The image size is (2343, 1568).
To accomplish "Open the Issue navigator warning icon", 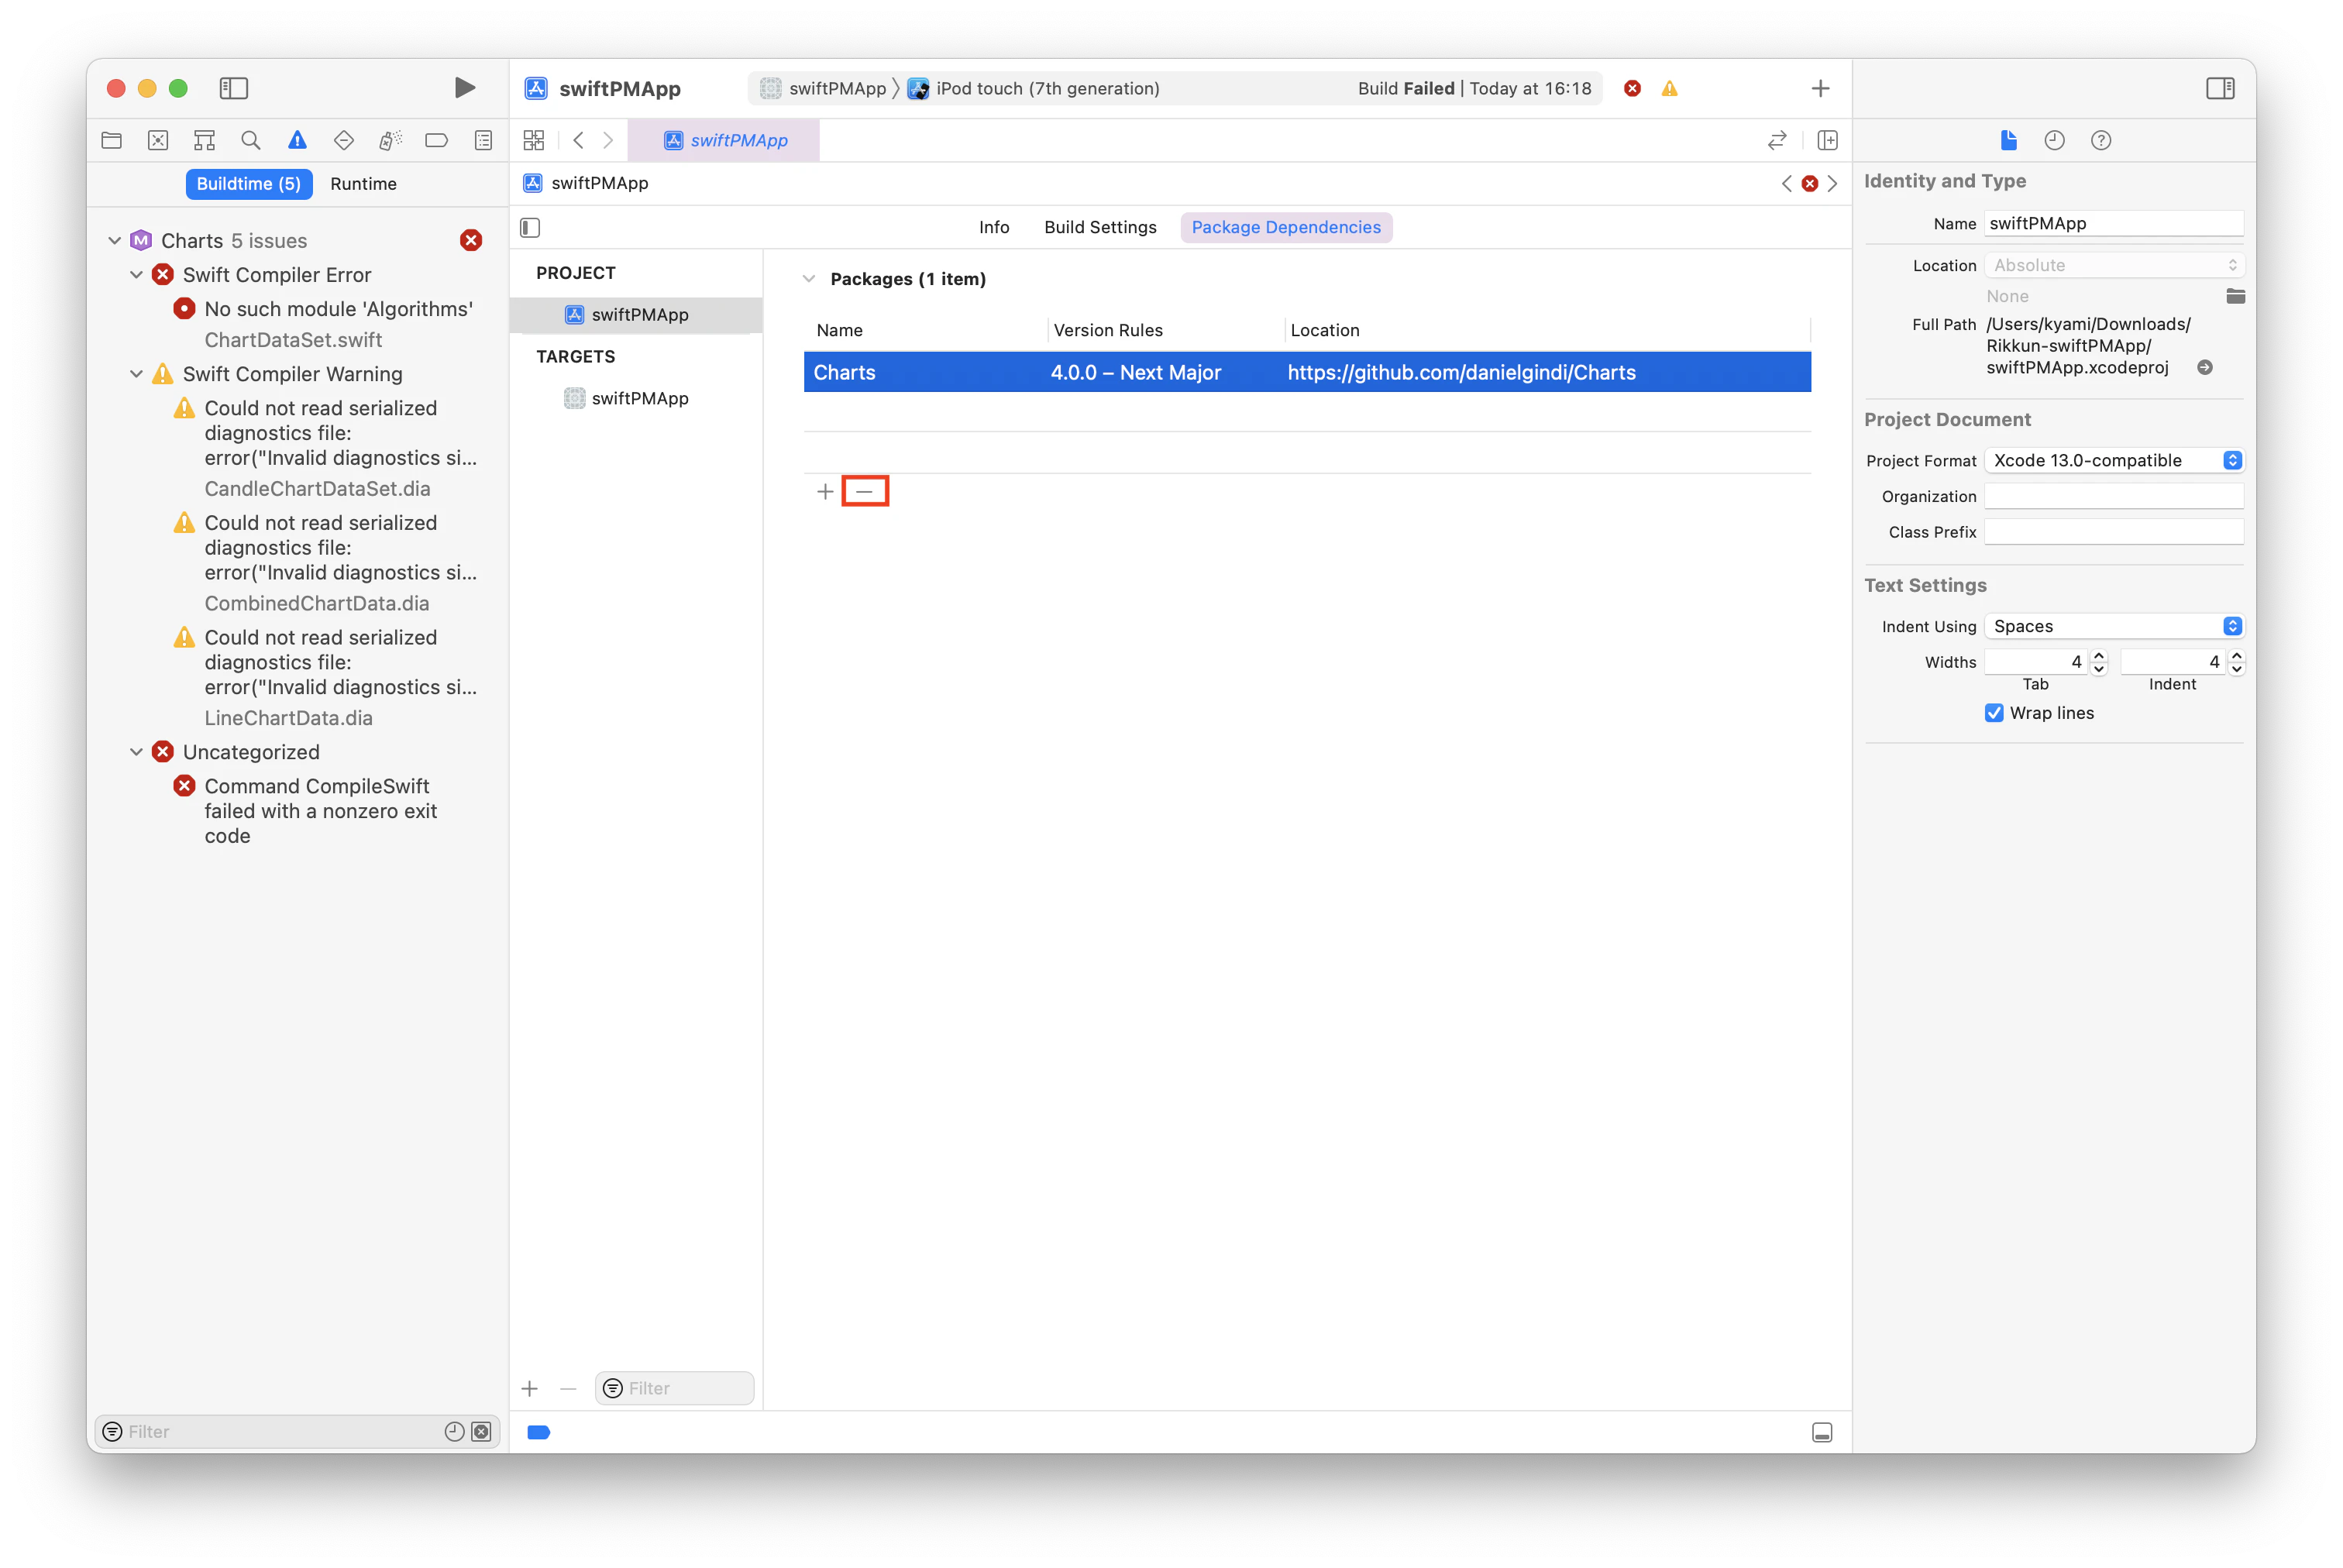I will click(297, 140).
